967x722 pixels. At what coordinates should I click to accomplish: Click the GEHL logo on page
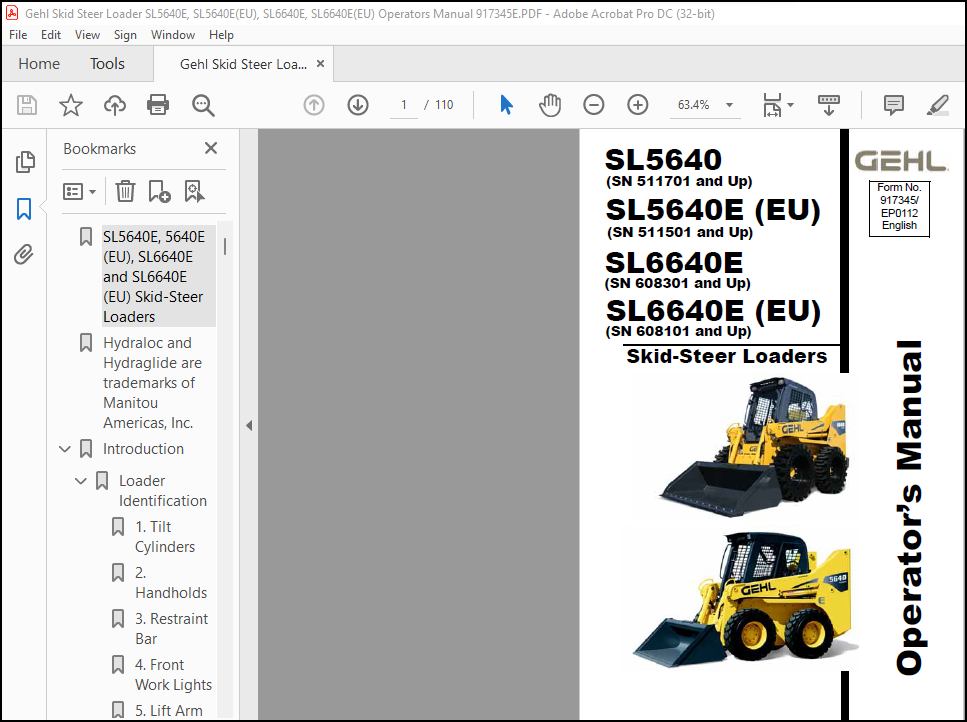tap(900, 161)
